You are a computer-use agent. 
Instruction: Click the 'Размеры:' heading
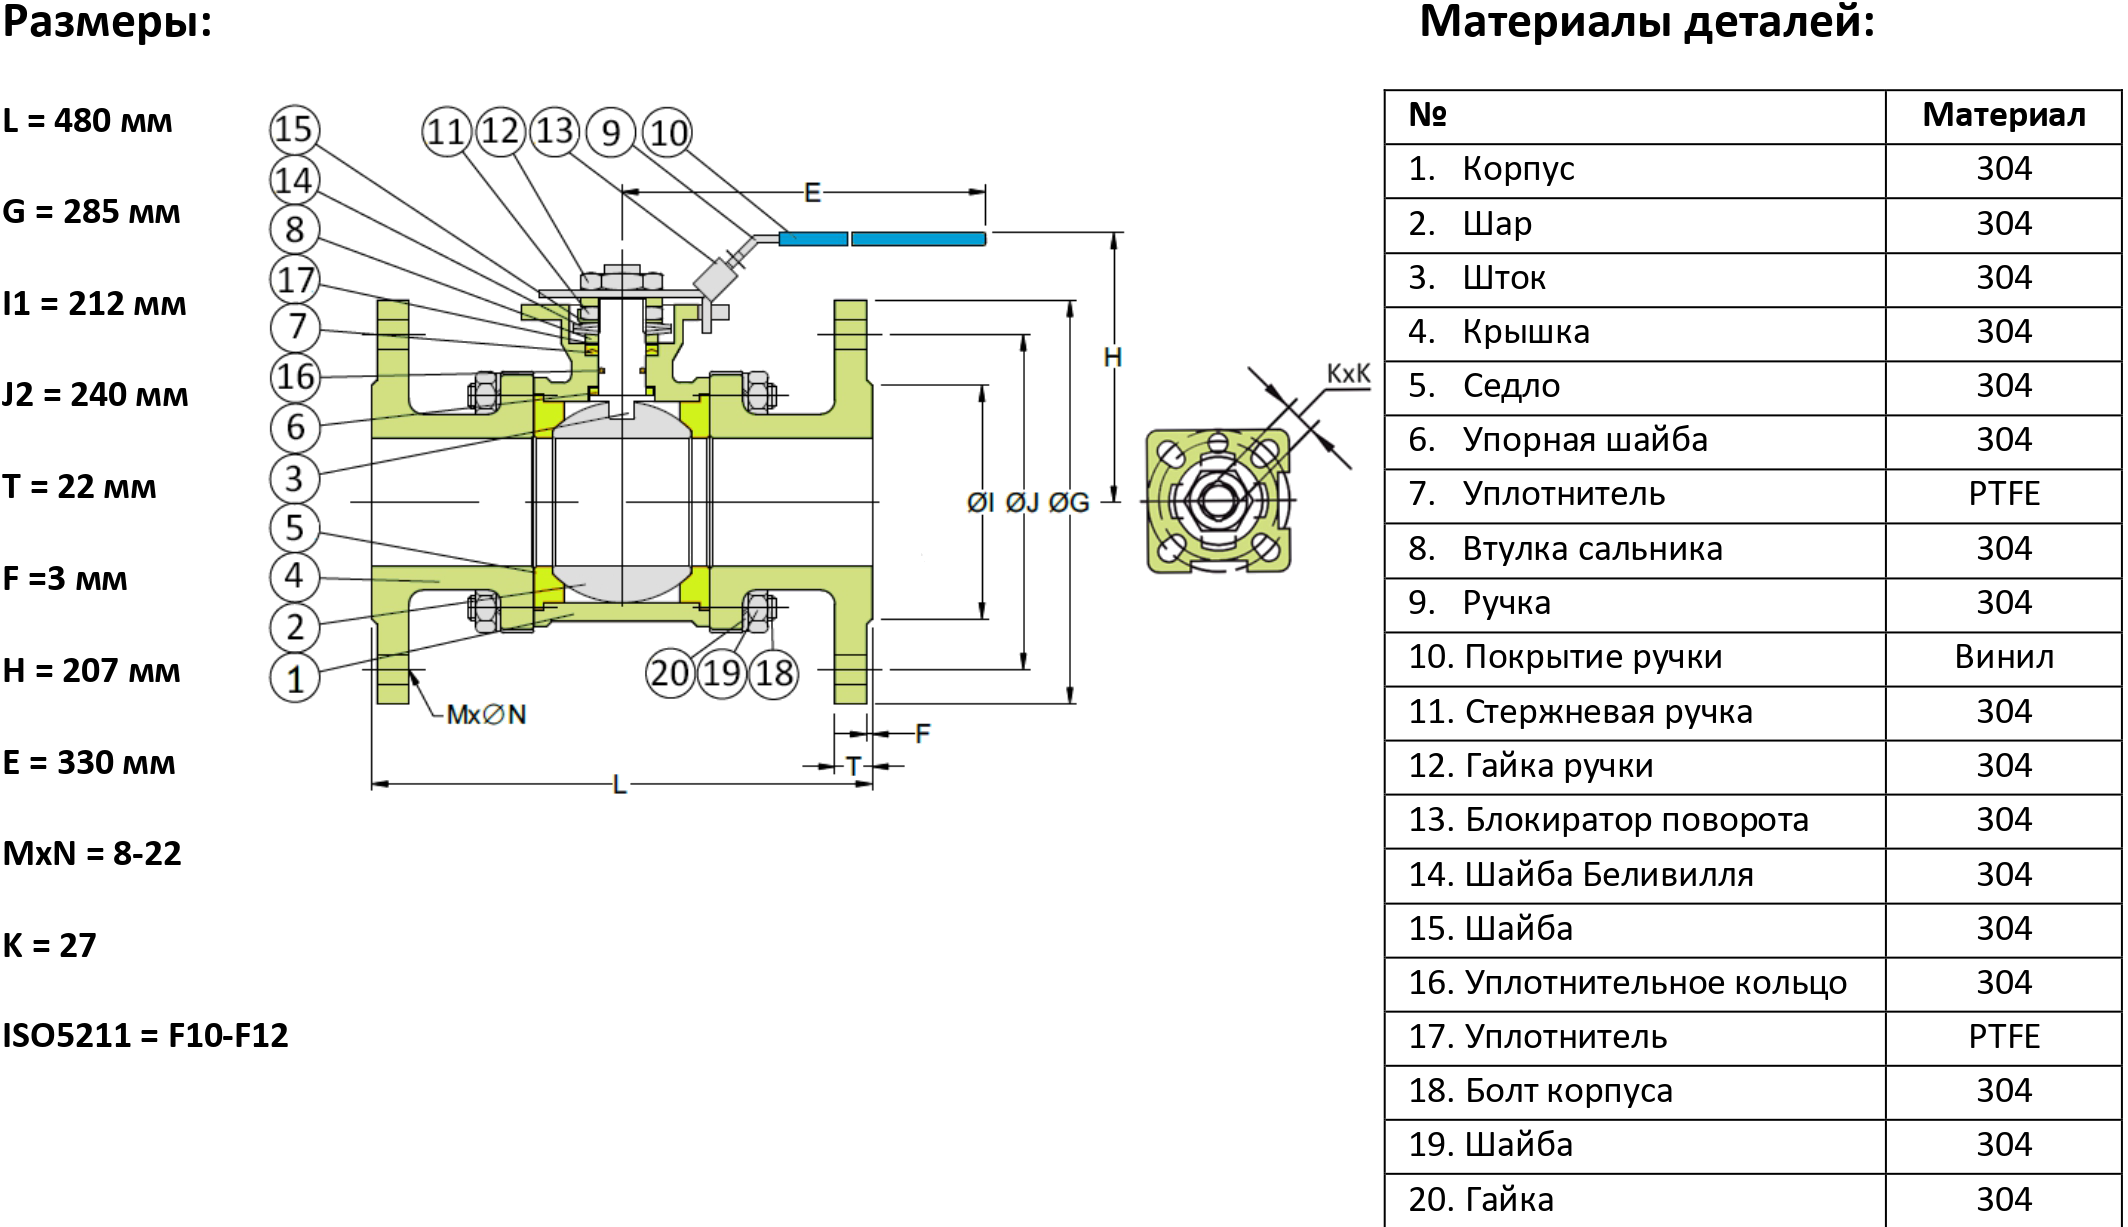click(107, 22)
